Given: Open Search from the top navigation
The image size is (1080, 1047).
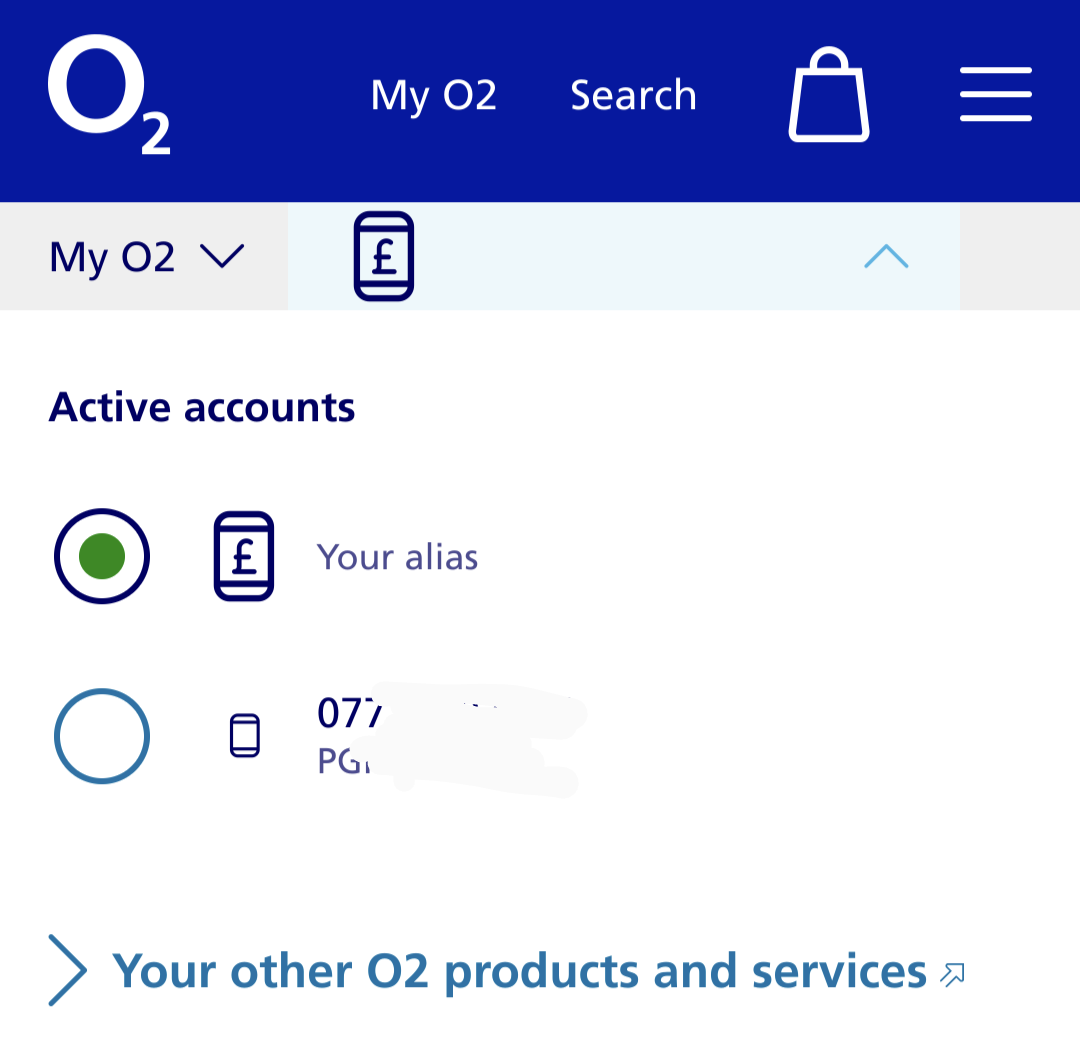Looking at the screenshot, I should pos(632,95).
